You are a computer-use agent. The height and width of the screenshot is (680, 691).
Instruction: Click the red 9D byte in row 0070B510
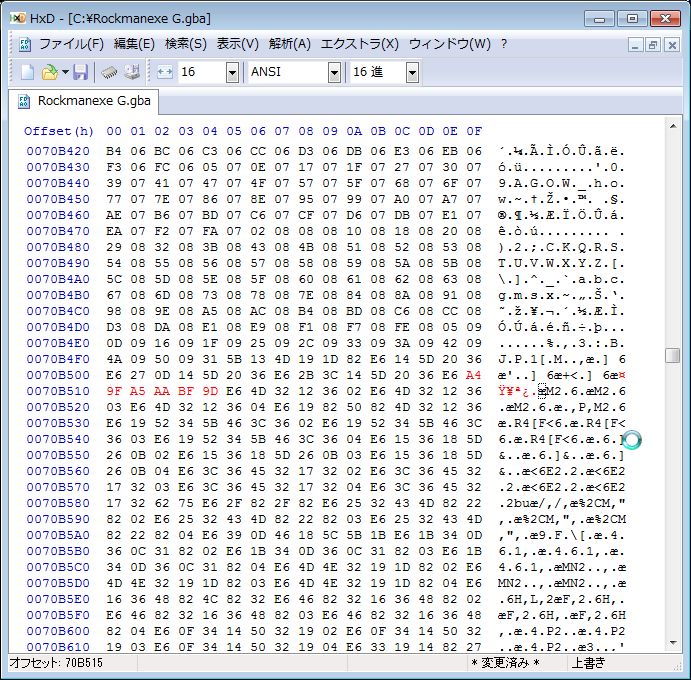210,391
